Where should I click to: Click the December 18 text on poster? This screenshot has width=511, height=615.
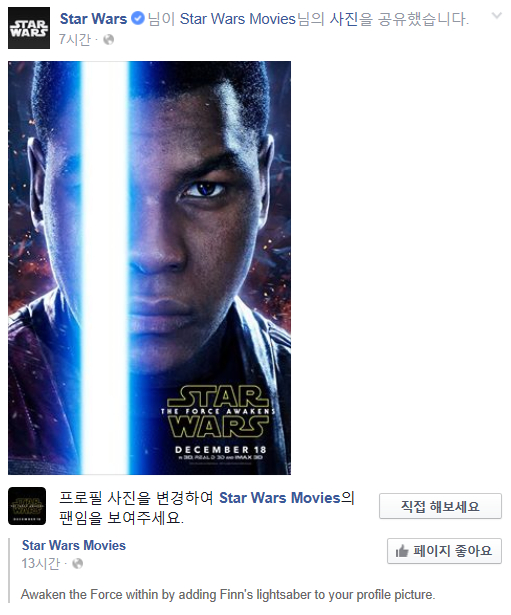[x=220, y=449]
